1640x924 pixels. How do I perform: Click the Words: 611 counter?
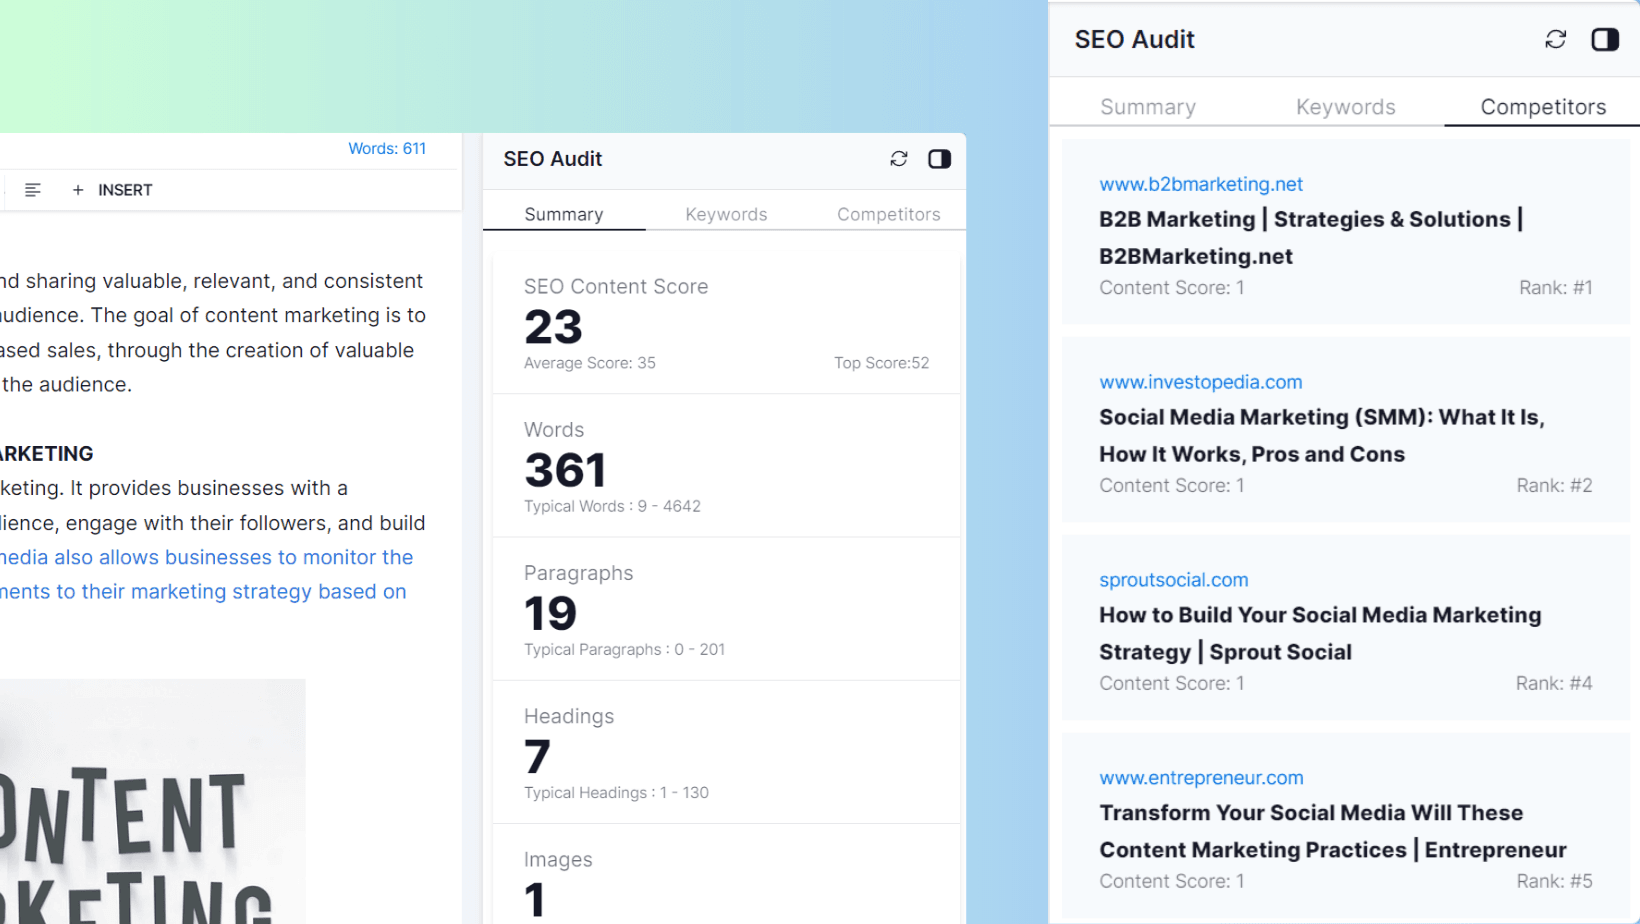click(x=387, y=148)
